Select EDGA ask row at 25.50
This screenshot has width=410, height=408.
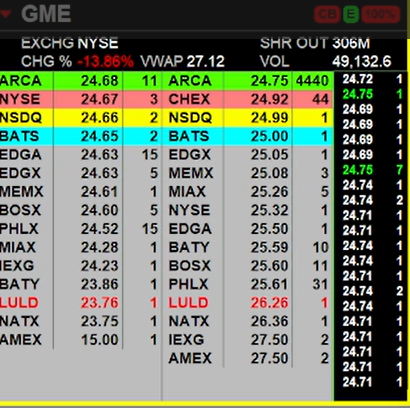click(248, 229)
